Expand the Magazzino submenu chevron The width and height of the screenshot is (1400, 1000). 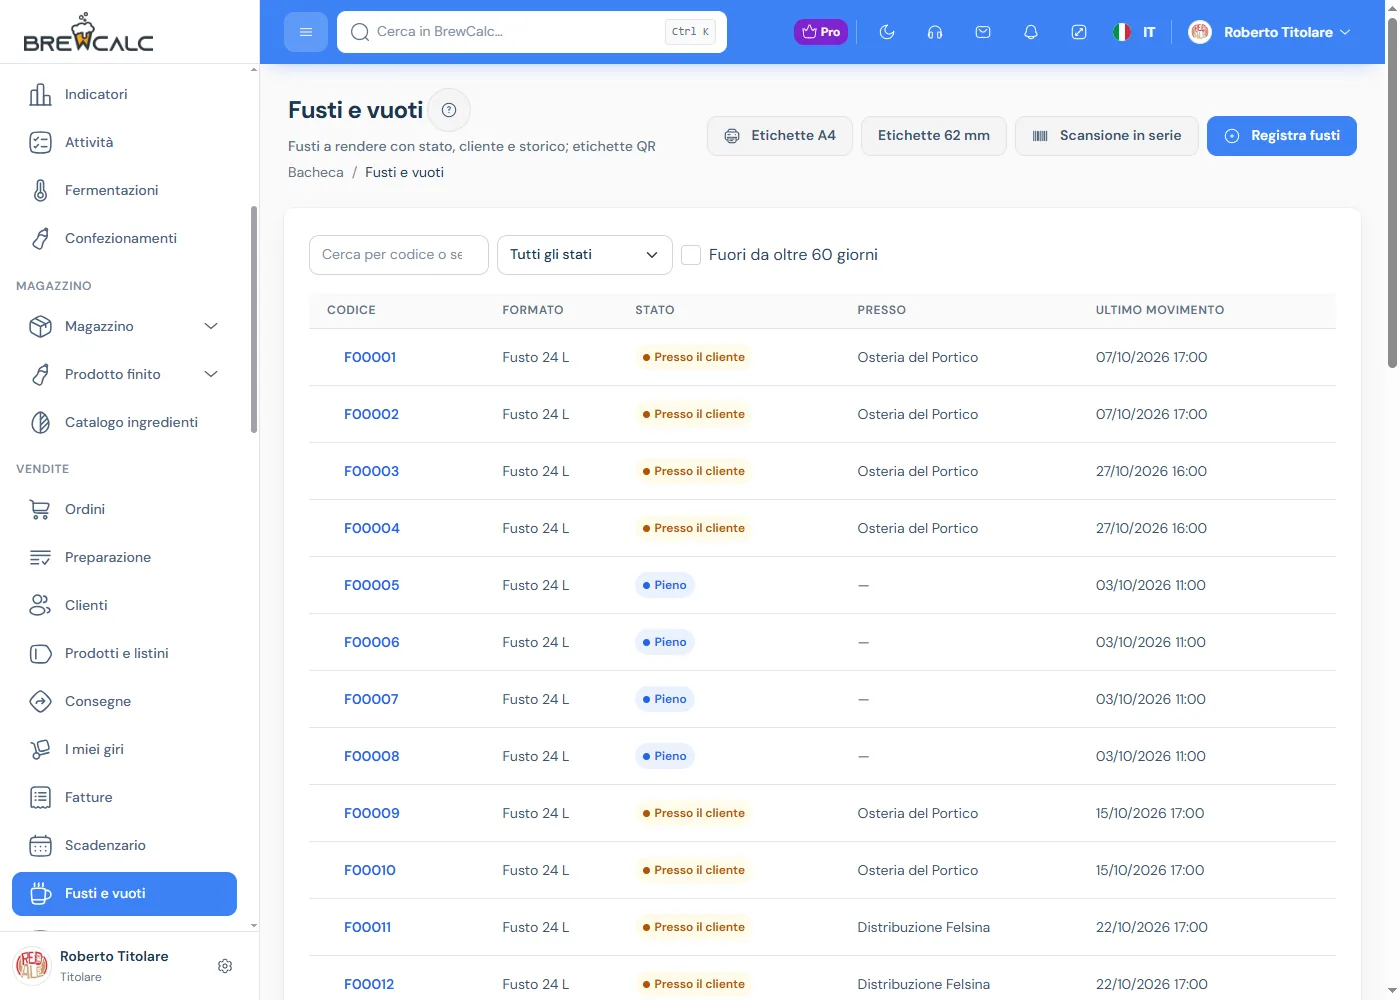[211, 326]
